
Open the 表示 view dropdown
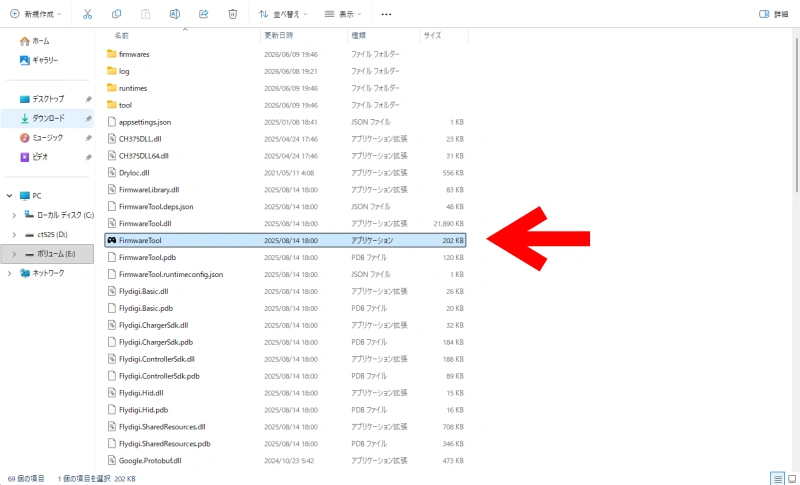coord(343,14)
